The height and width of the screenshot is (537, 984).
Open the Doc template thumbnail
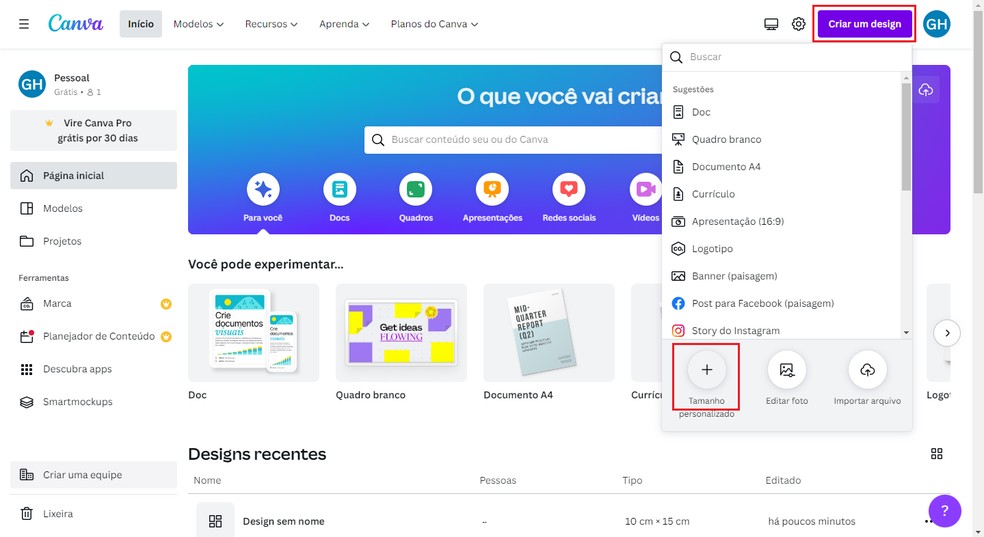pos(254,332)
